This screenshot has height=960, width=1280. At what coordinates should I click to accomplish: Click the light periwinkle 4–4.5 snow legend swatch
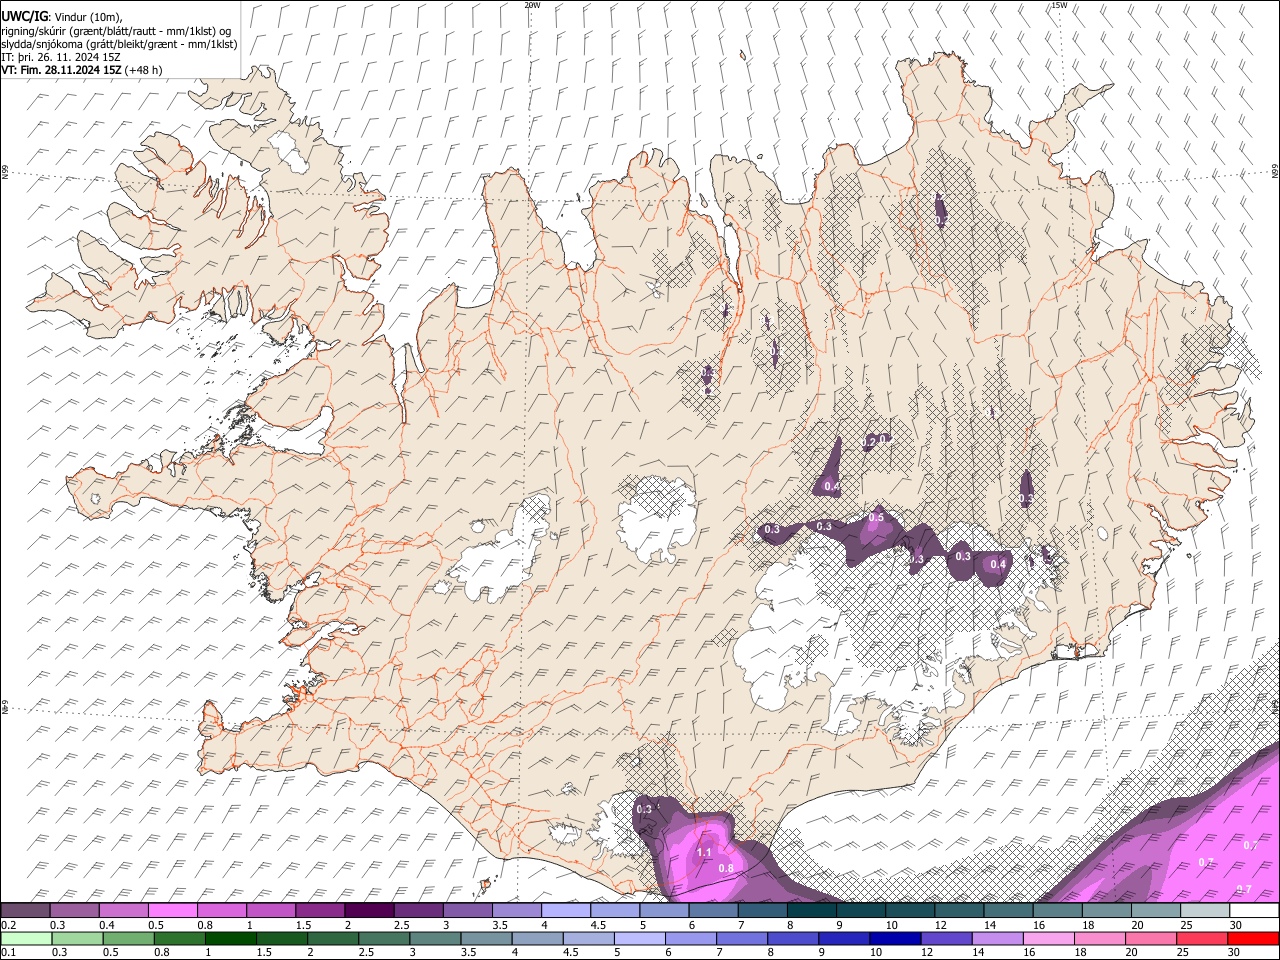pyautogui.click(x=566, y=911)
